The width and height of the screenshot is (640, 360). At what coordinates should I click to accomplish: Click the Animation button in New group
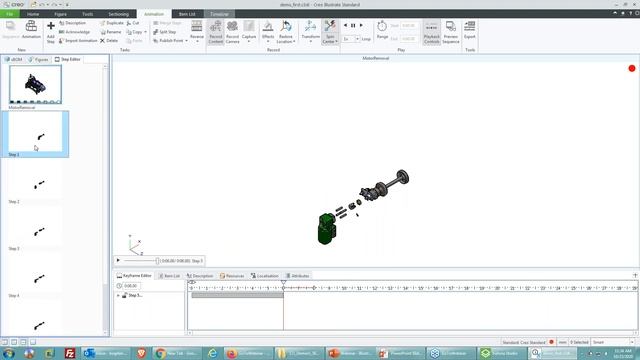click(31, 29)
